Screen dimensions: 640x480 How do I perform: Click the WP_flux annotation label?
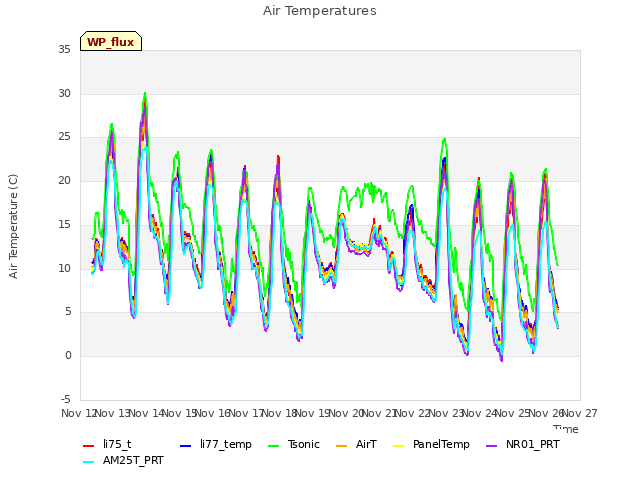click(x=111, y=41)
